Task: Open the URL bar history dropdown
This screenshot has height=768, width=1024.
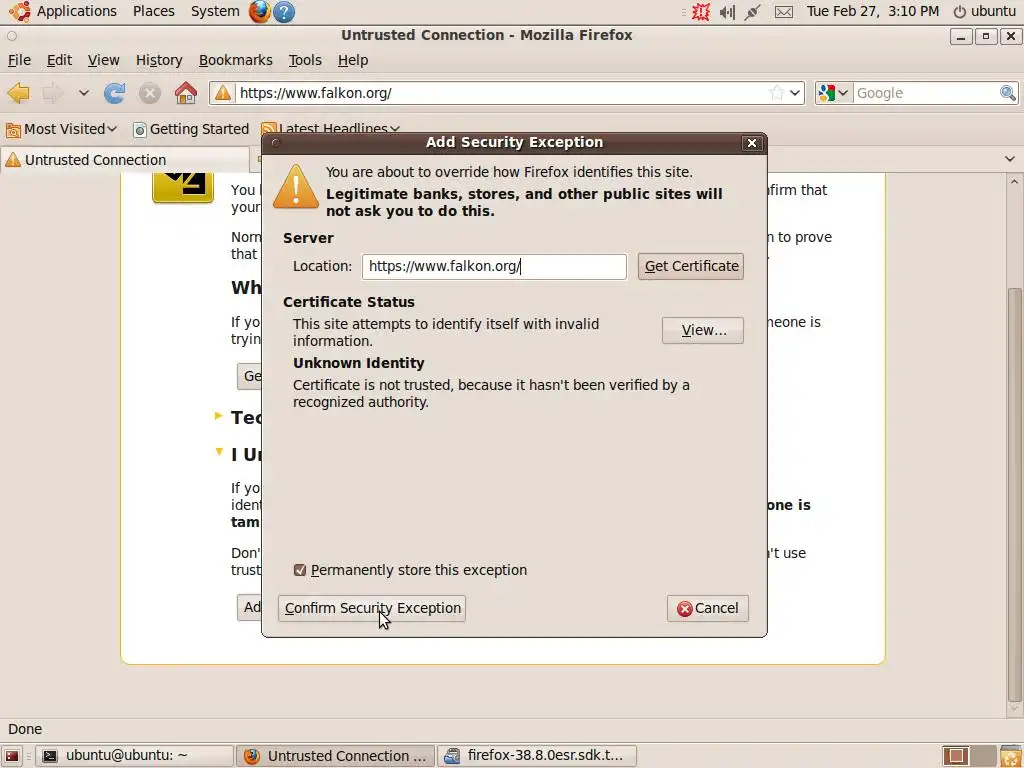Action: click(x=795, y=93)
